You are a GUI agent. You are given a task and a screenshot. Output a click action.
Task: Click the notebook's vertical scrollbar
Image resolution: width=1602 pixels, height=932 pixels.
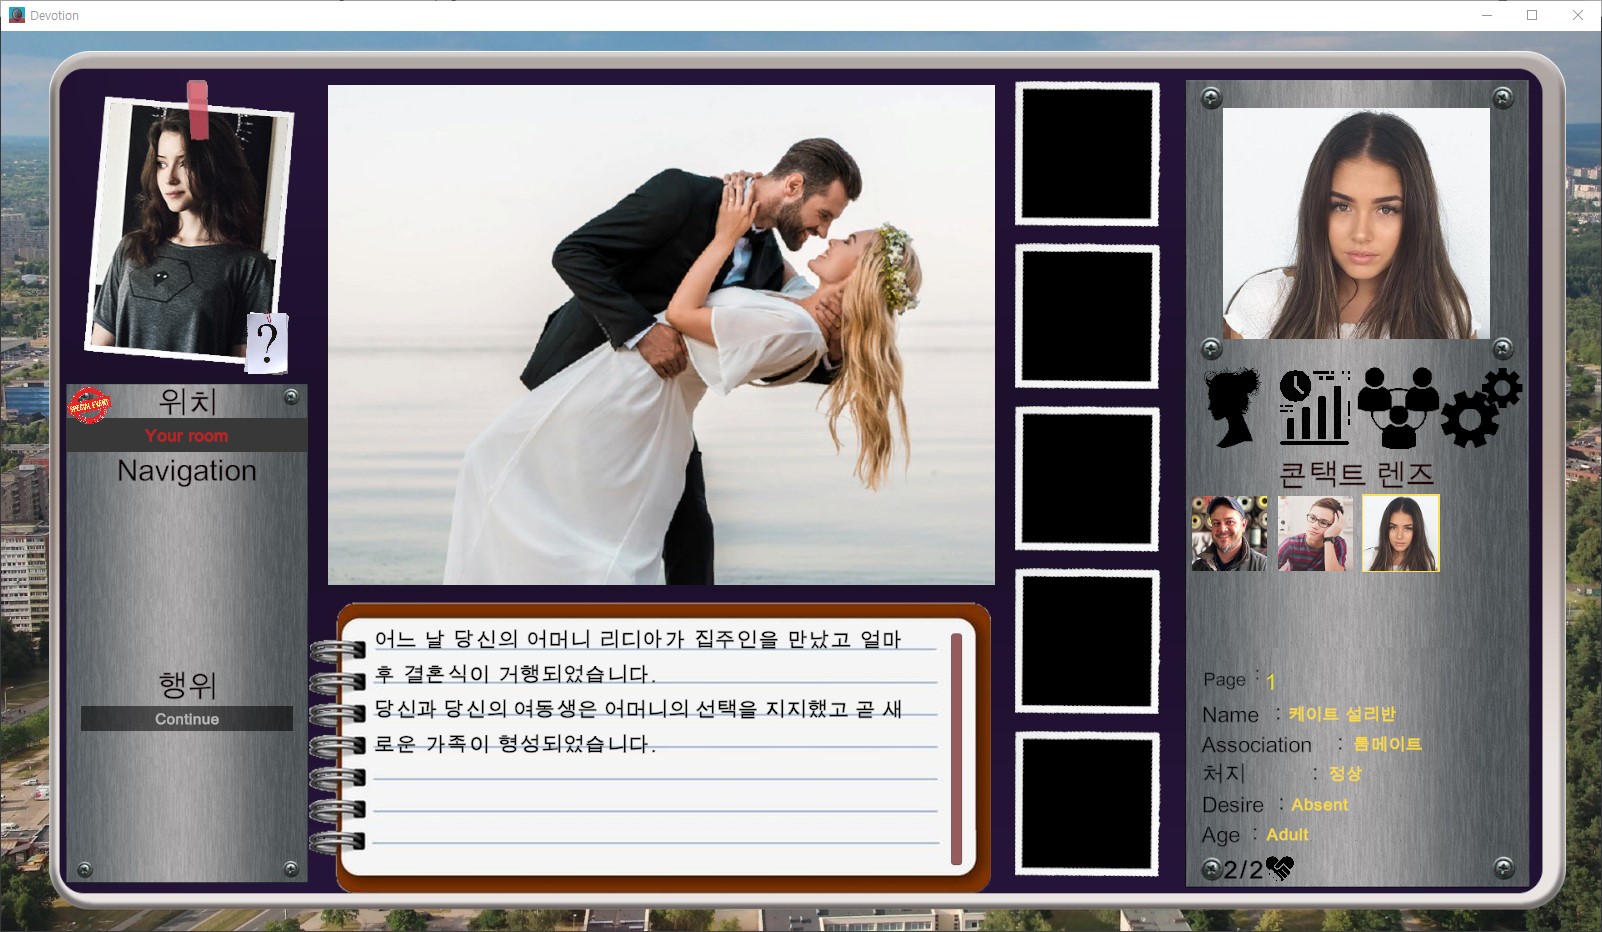click(x=956, y=748)
